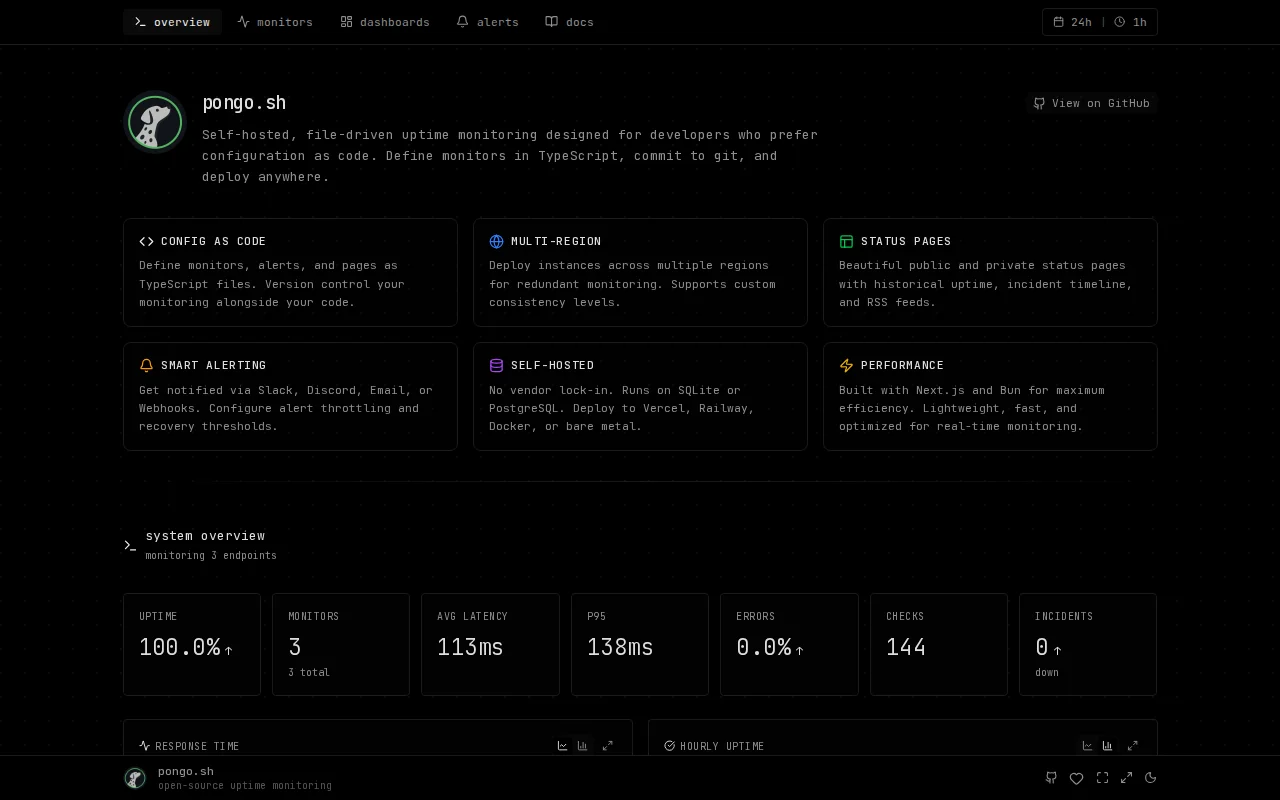
Task: Click the ERRORS 0.0% value
Action: click(764, 647)
